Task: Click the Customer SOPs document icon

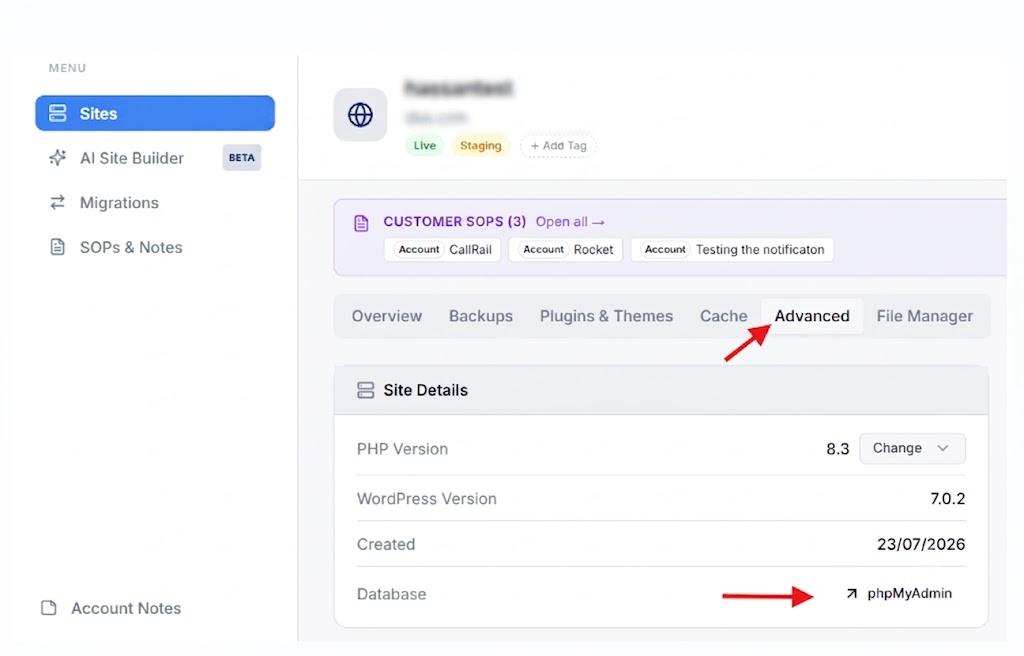Action: (x=361, y=223)
